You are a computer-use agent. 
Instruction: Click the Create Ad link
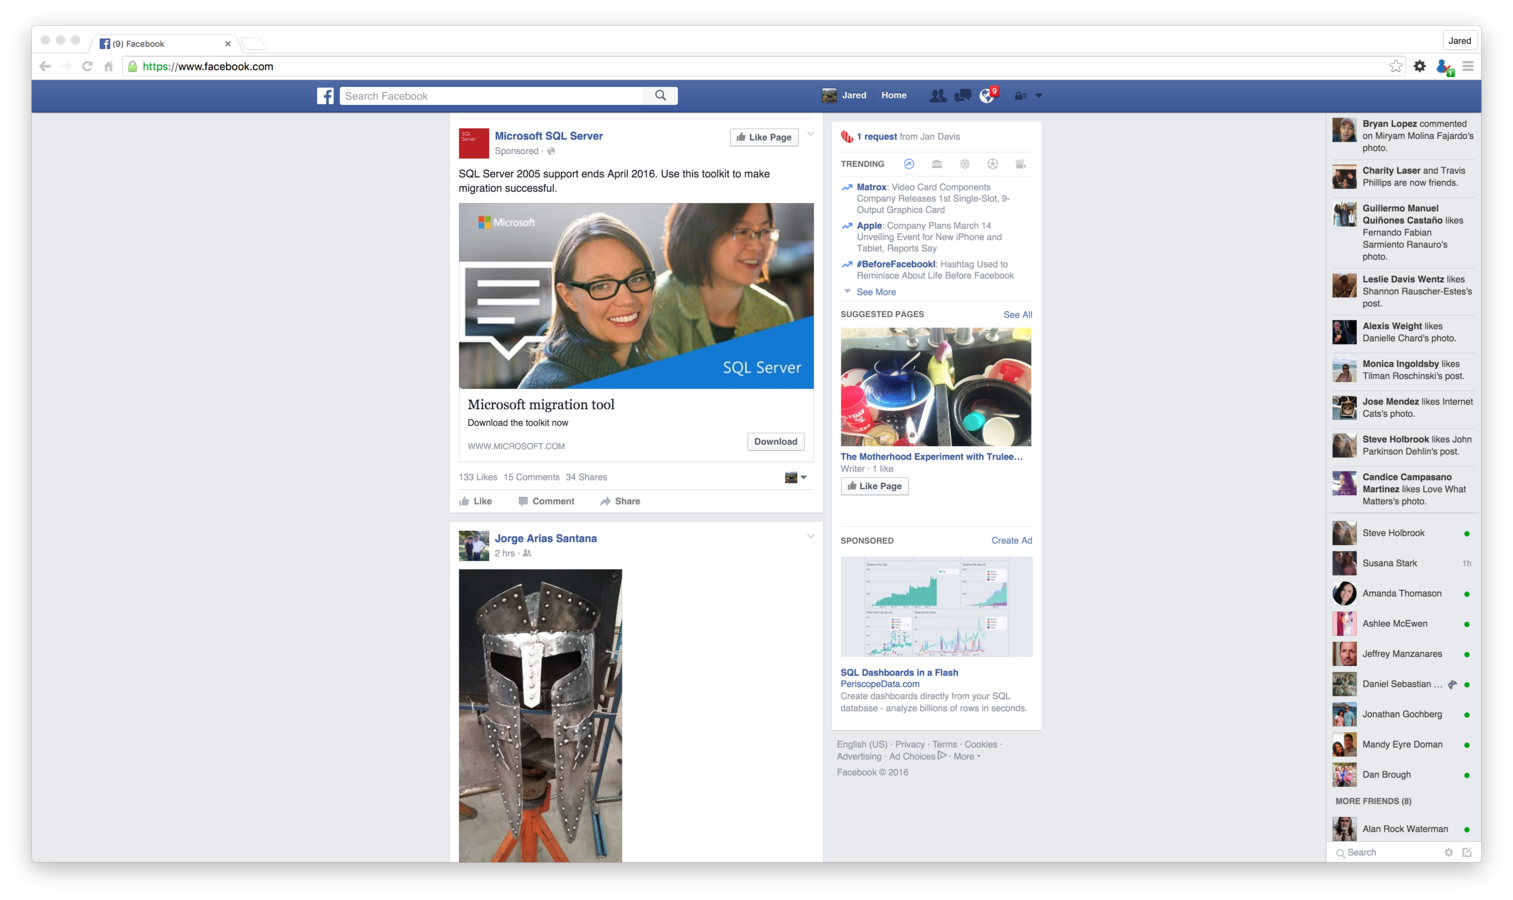point(1012,541)
